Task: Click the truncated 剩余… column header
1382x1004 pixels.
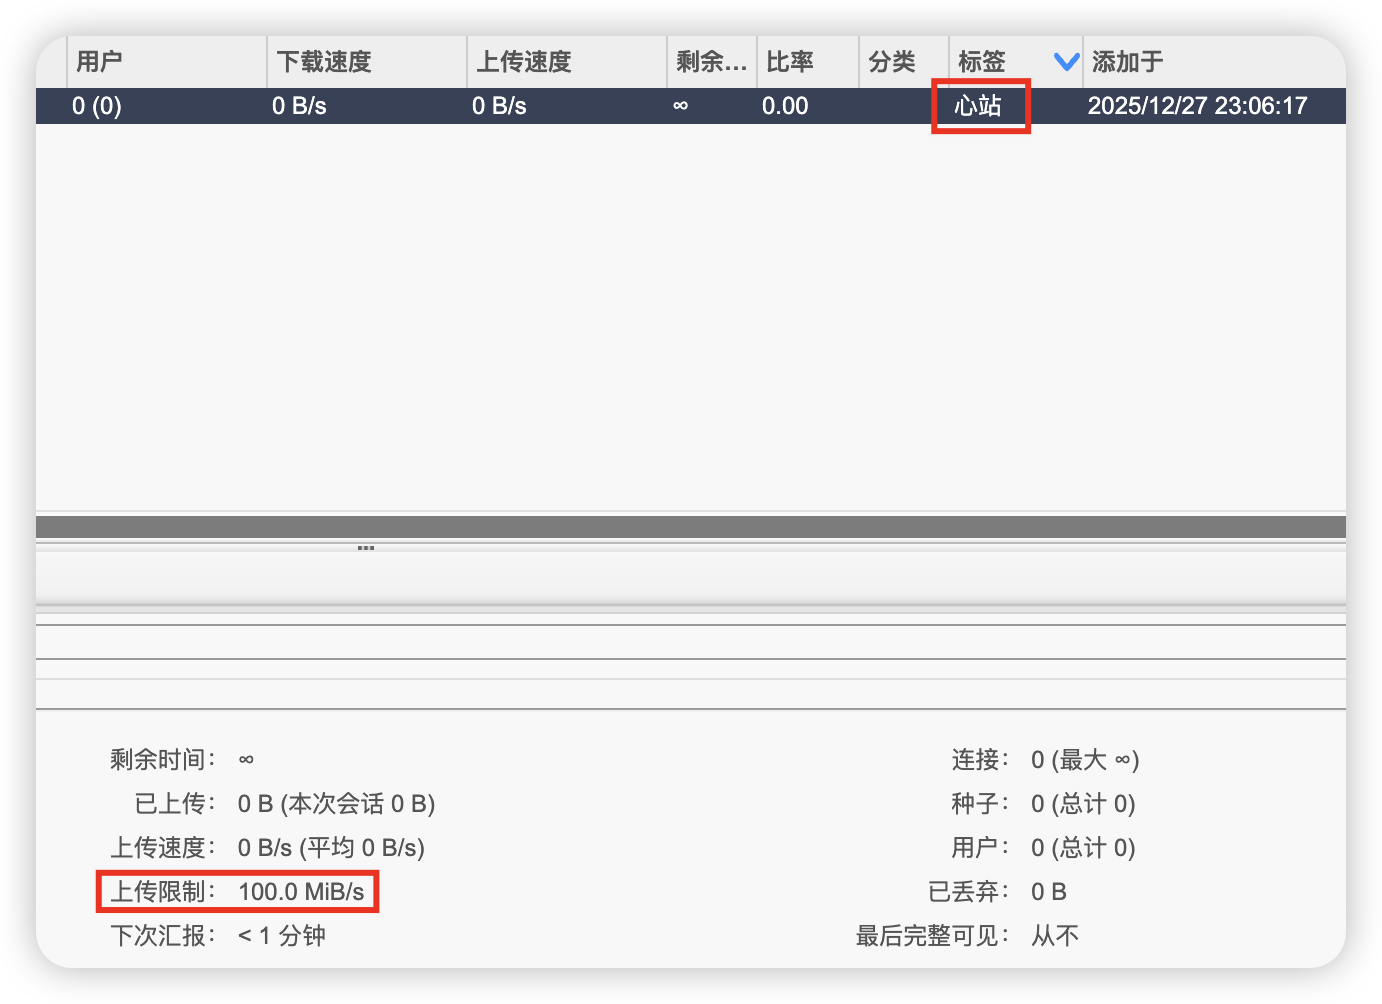Action: [x=711, y=62]
